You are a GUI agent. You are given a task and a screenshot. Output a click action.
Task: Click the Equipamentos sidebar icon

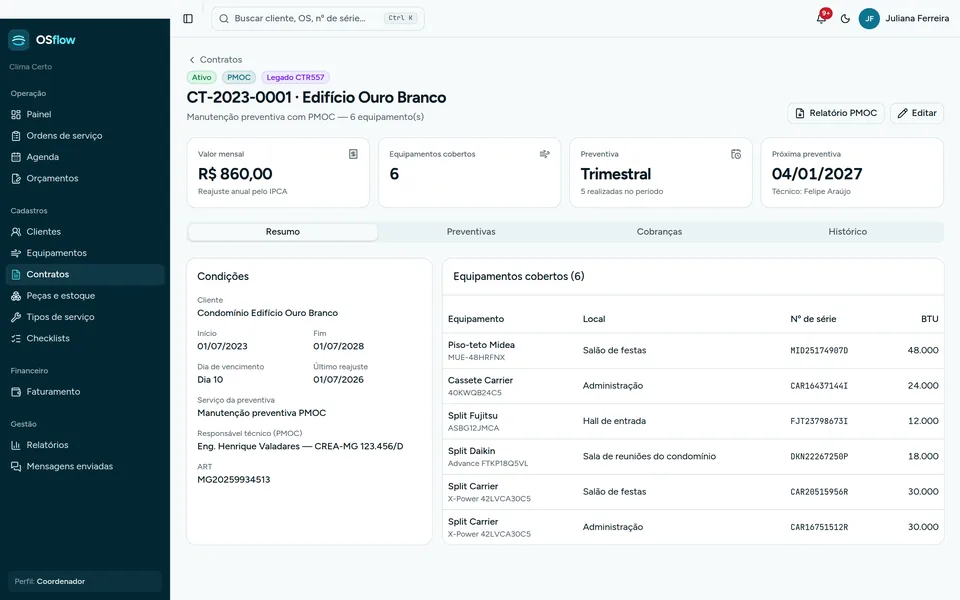click(x=16, y=253)
